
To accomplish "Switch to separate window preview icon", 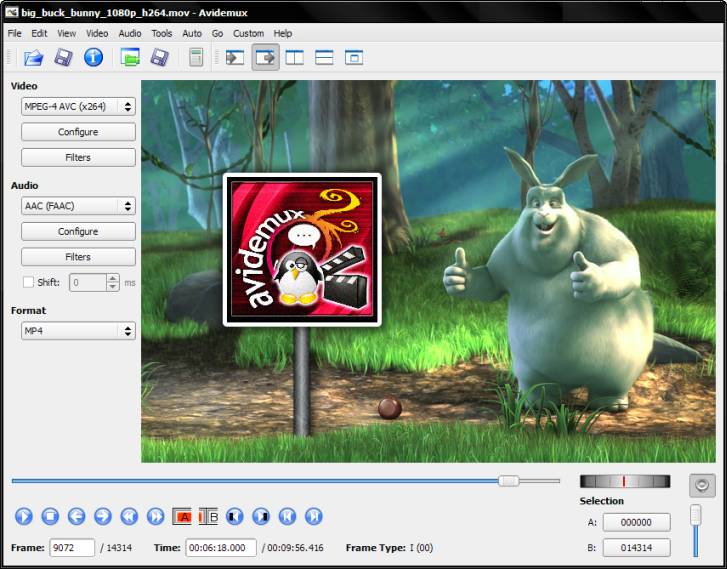I will click(354, 58).
